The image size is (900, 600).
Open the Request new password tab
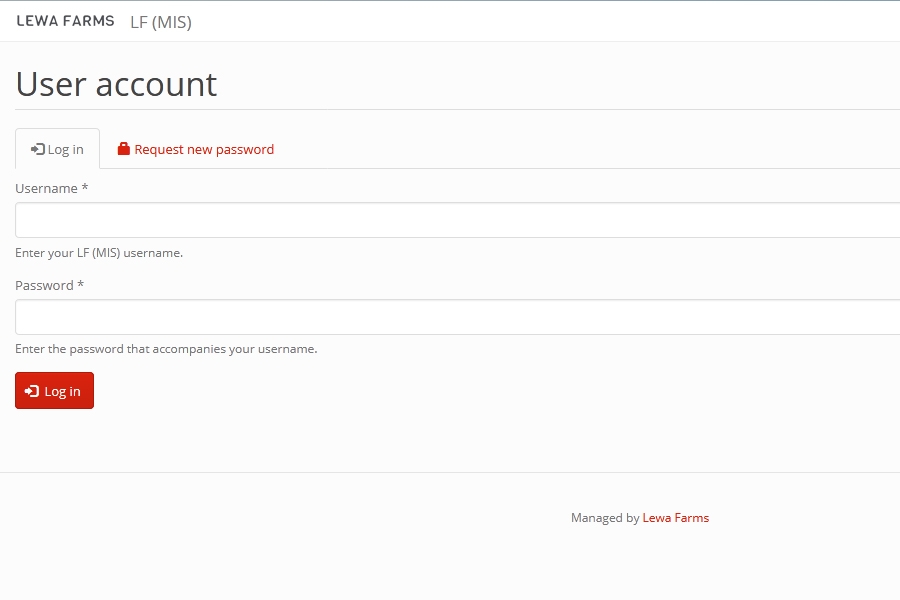(204, 149)
